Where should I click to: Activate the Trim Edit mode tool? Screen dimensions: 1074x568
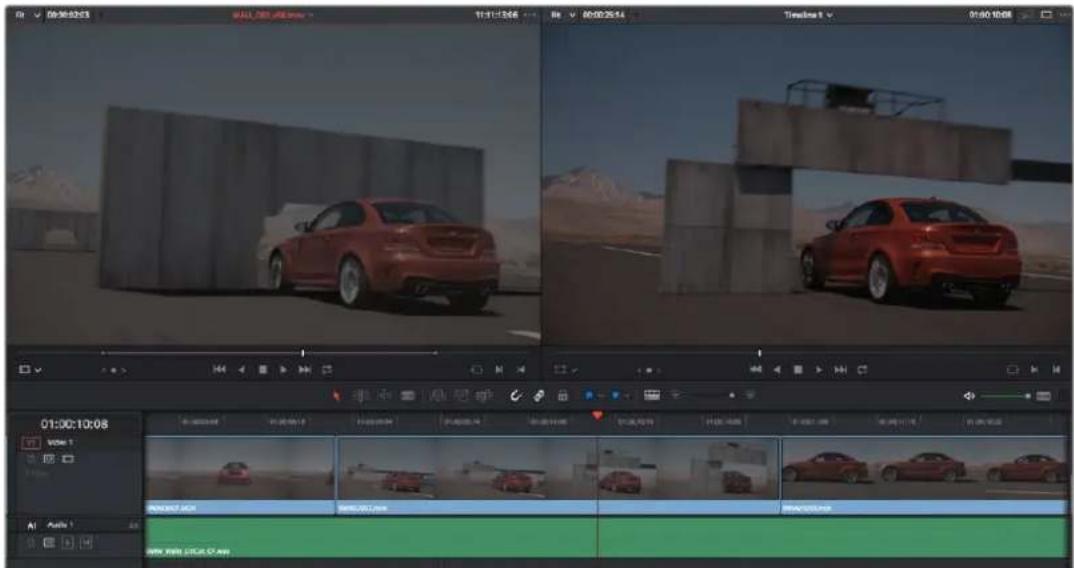362,395
